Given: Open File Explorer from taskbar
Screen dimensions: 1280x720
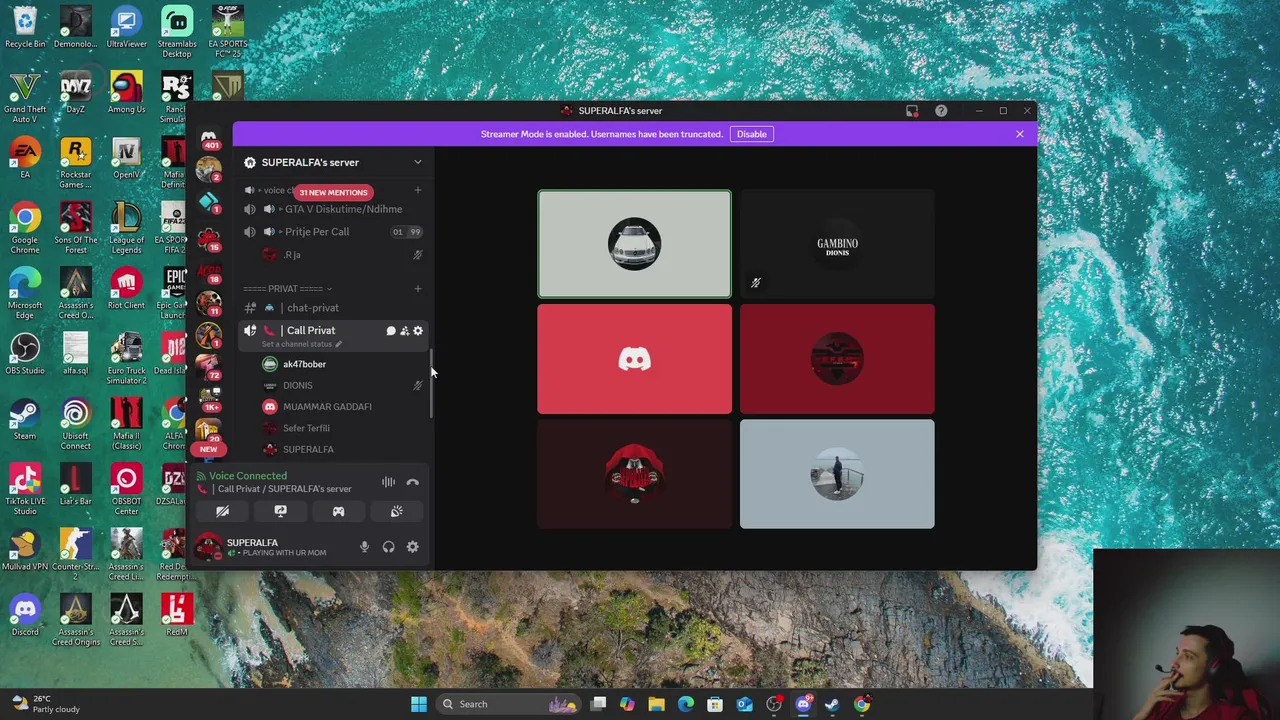Looking at the screenshot, I should (x=656, y=704).
